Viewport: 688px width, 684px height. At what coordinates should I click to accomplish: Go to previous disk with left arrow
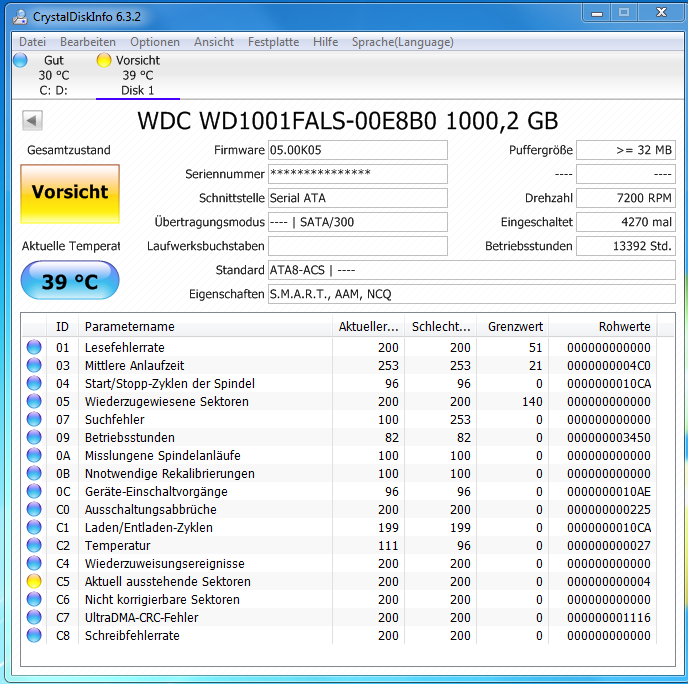point(32,120)
